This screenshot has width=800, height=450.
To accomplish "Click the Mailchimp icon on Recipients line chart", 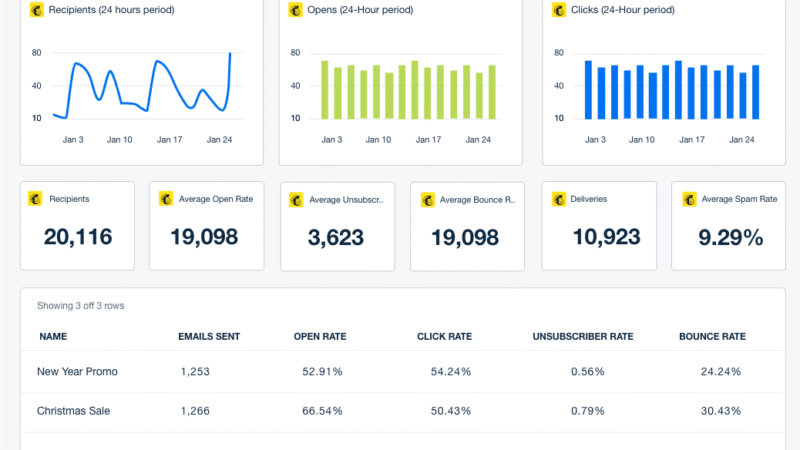I will 38,10.
